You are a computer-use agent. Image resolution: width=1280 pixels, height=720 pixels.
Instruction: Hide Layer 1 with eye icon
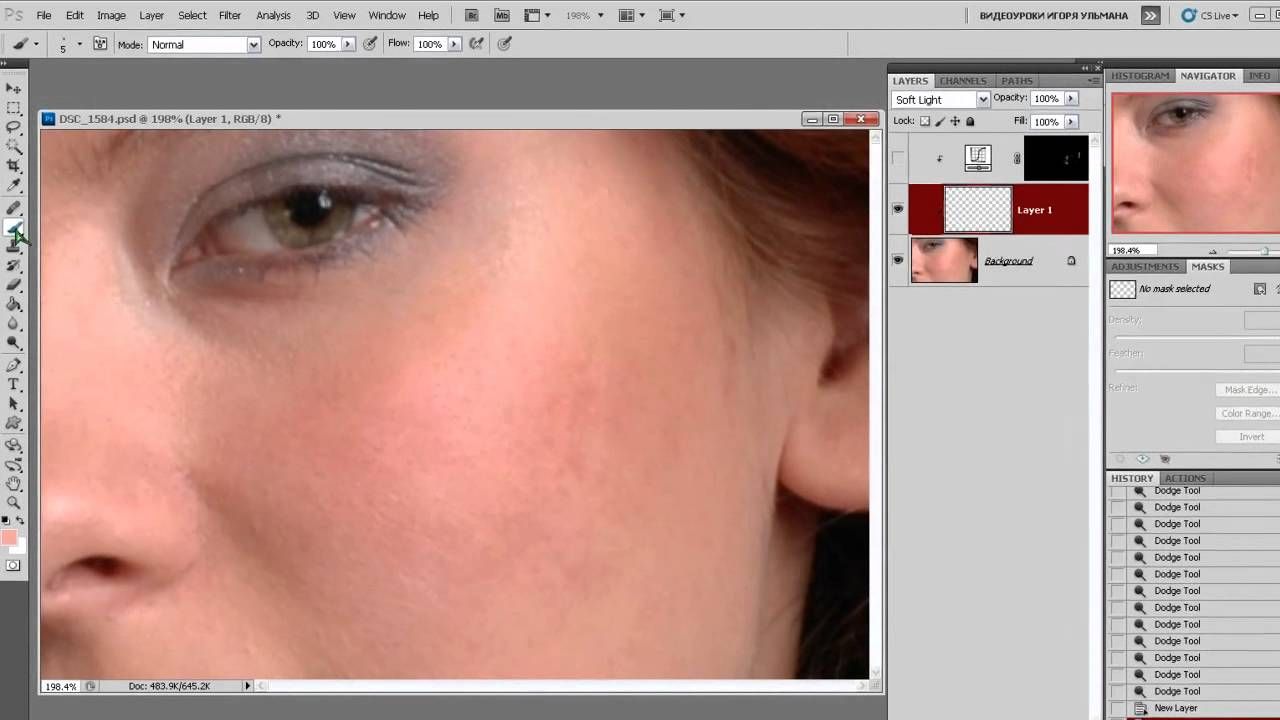coord(898,209)
